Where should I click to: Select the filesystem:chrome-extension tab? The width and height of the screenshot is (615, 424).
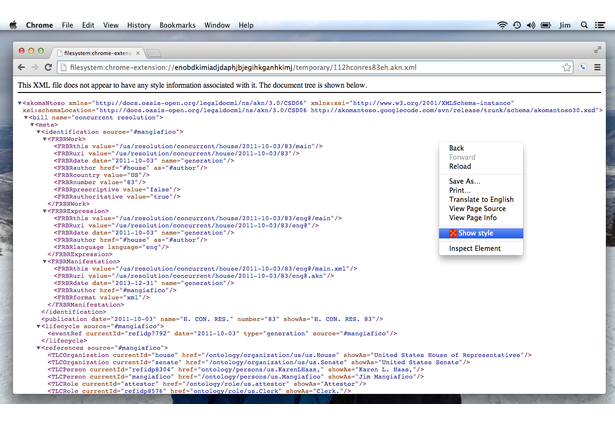click(98, 53)
